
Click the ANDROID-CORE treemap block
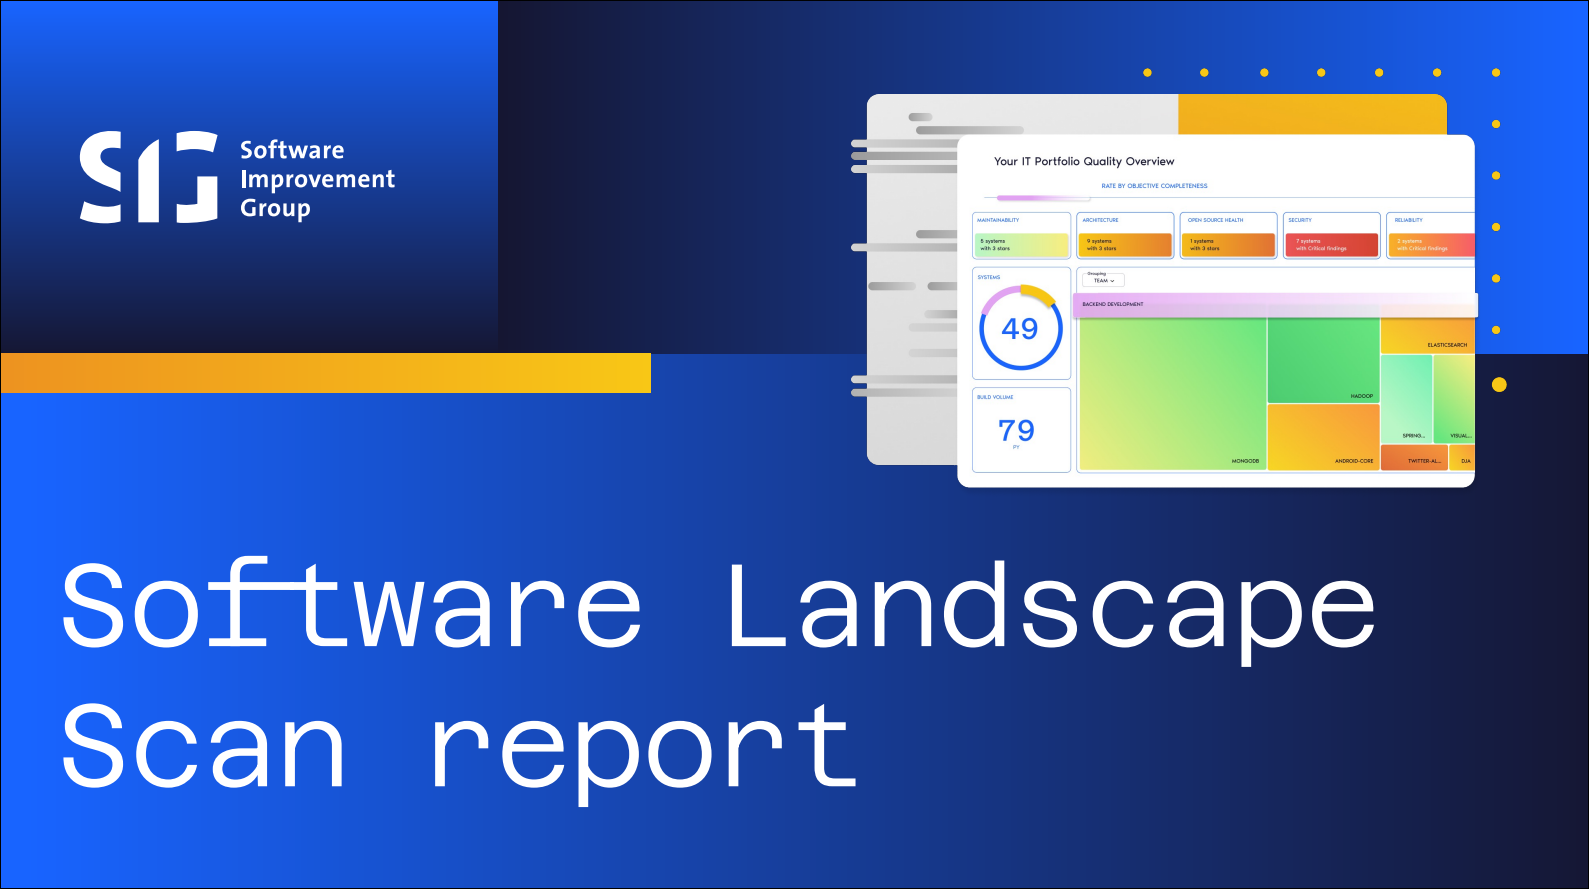(1322, 437)
